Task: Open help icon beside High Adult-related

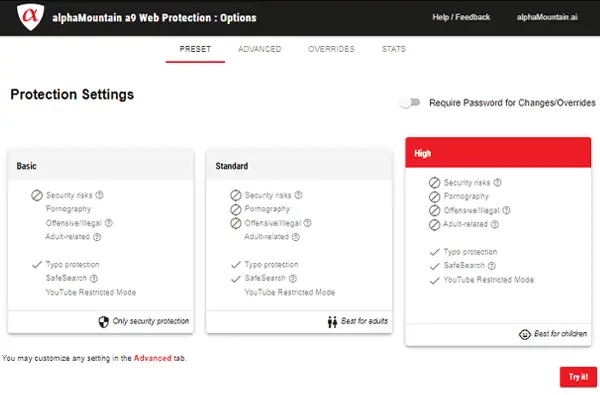Action: coord(495,224)
